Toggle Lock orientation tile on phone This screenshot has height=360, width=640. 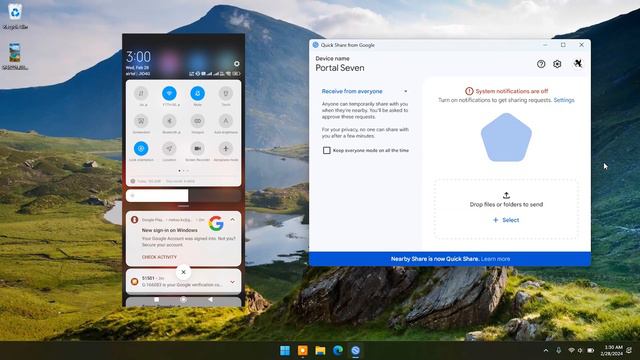point(141,149)
